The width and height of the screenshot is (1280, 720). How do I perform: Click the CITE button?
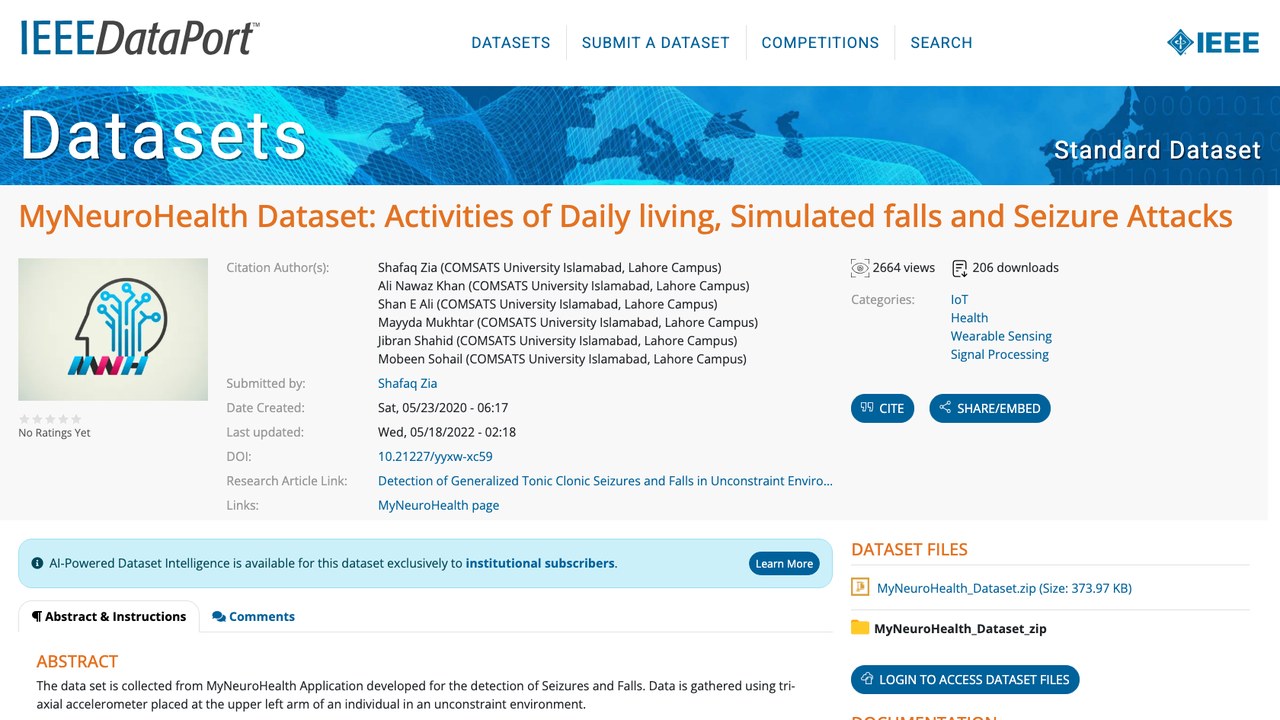[x=882, y=408]
